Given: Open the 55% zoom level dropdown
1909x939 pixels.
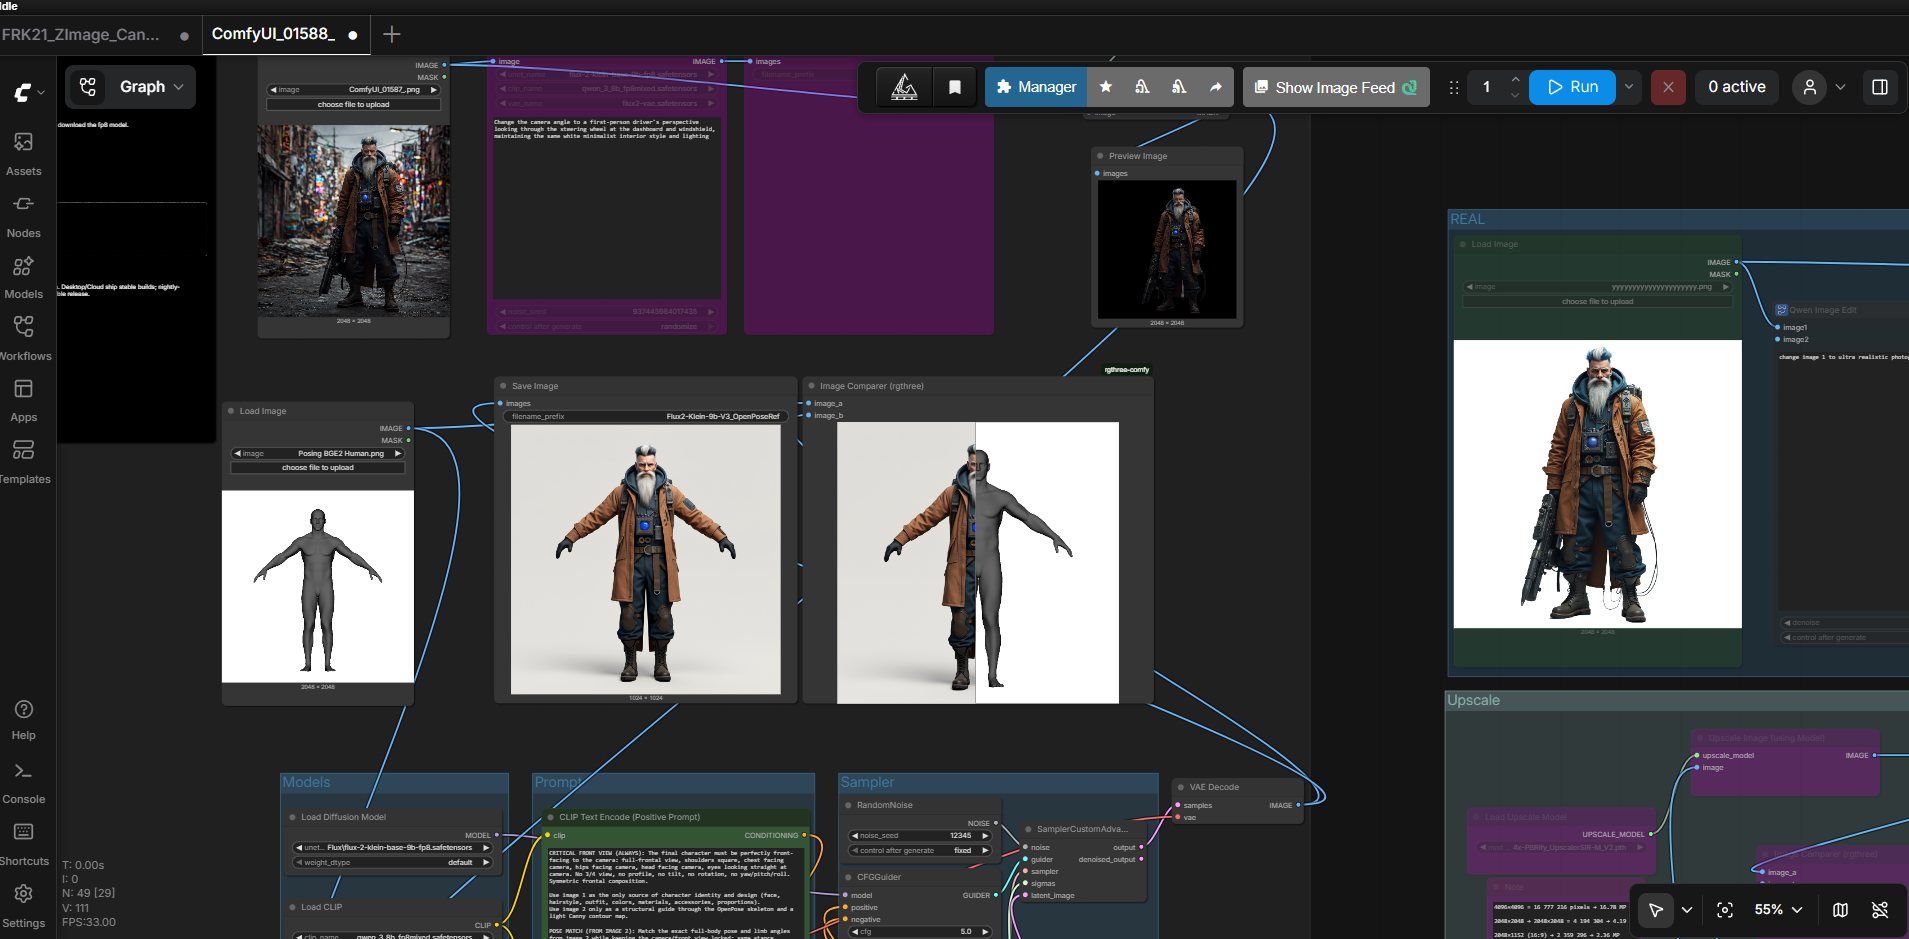Looking at the screenshot, I should pos(1778,909).
